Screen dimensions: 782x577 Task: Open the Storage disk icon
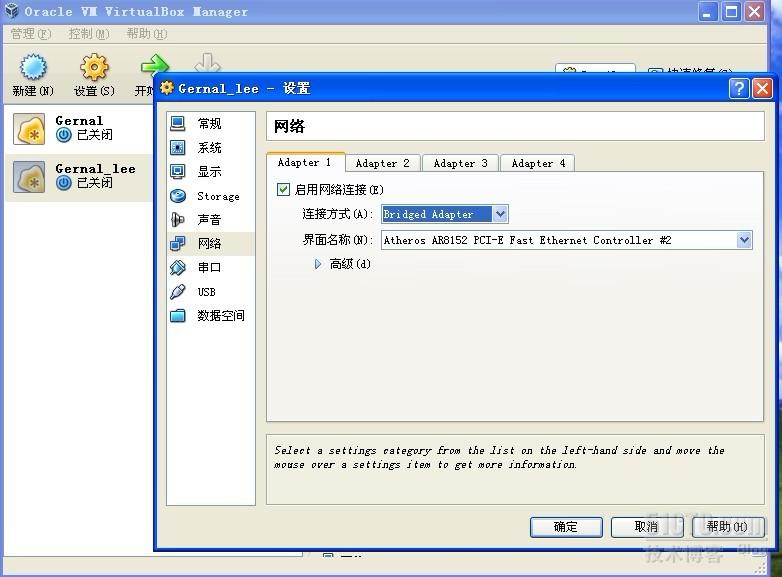click(178, 195)
